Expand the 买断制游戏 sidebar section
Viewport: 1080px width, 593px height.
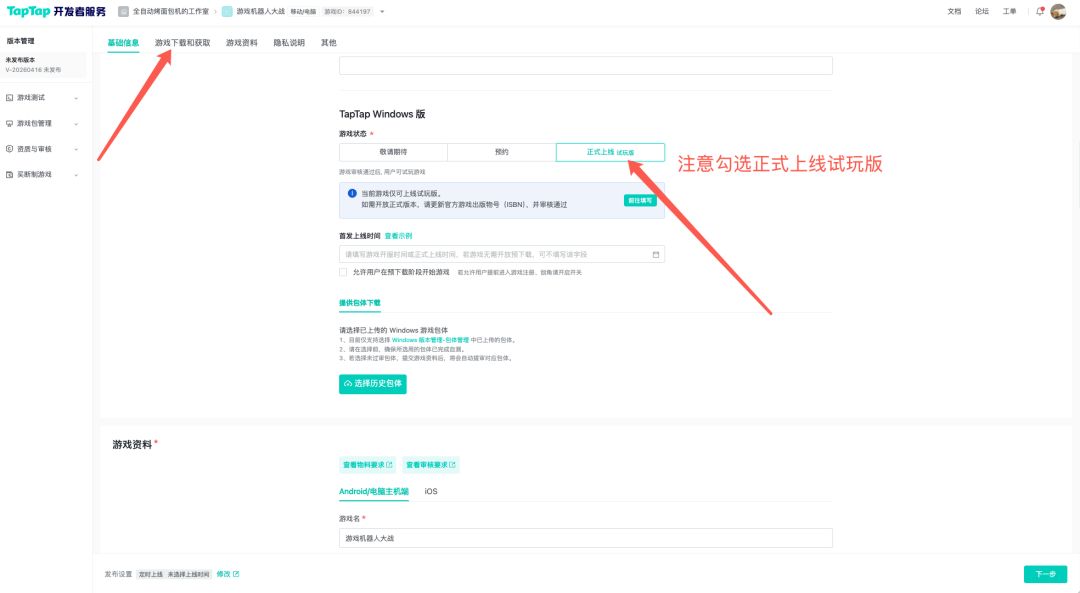76,175
